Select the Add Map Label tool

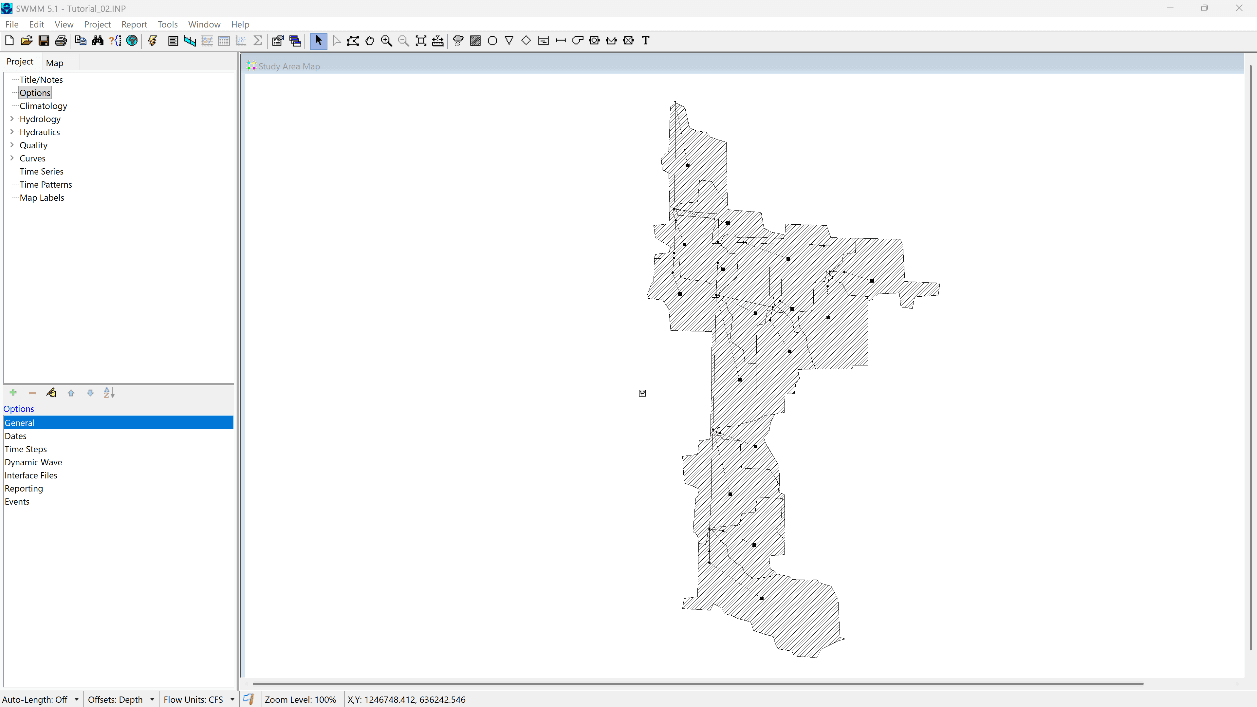click(645, 41)
